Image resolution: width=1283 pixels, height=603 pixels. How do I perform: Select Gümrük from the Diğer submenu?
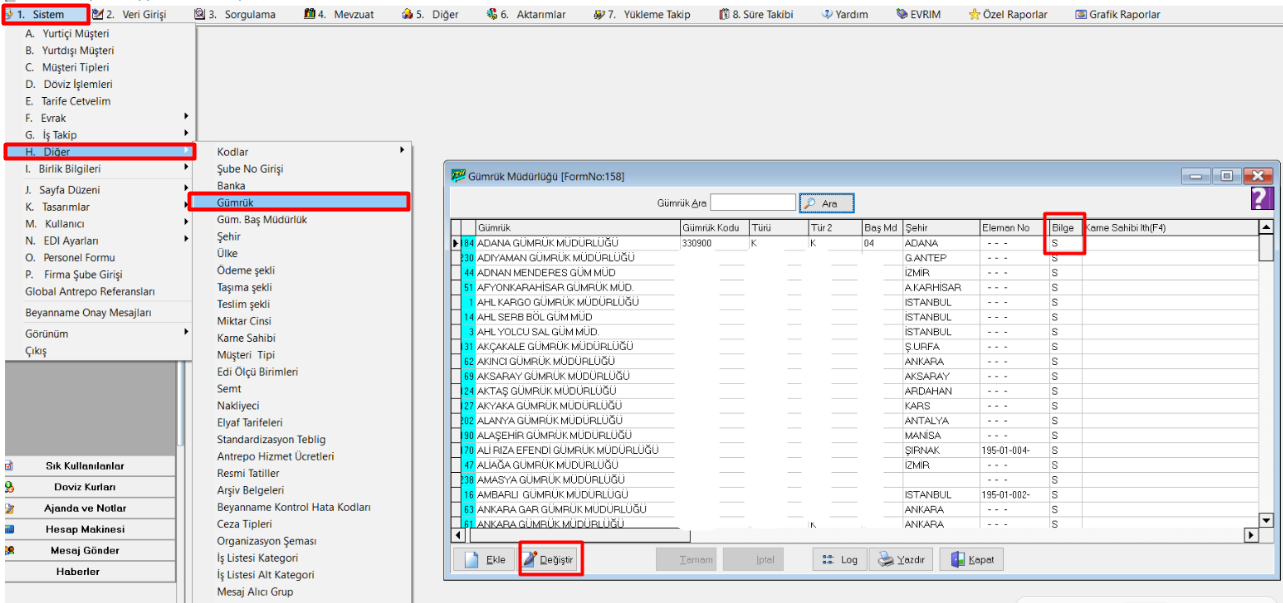coord(235,202)
